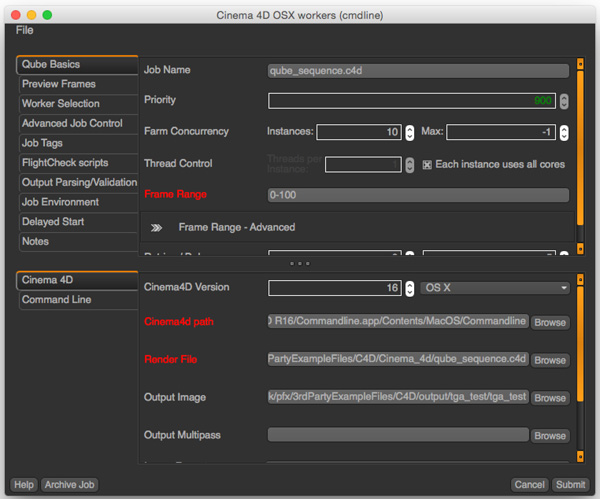Open Output Parsing/Validation tab
This screenshot has height=499, width=600.
click(x=78, y=183)
